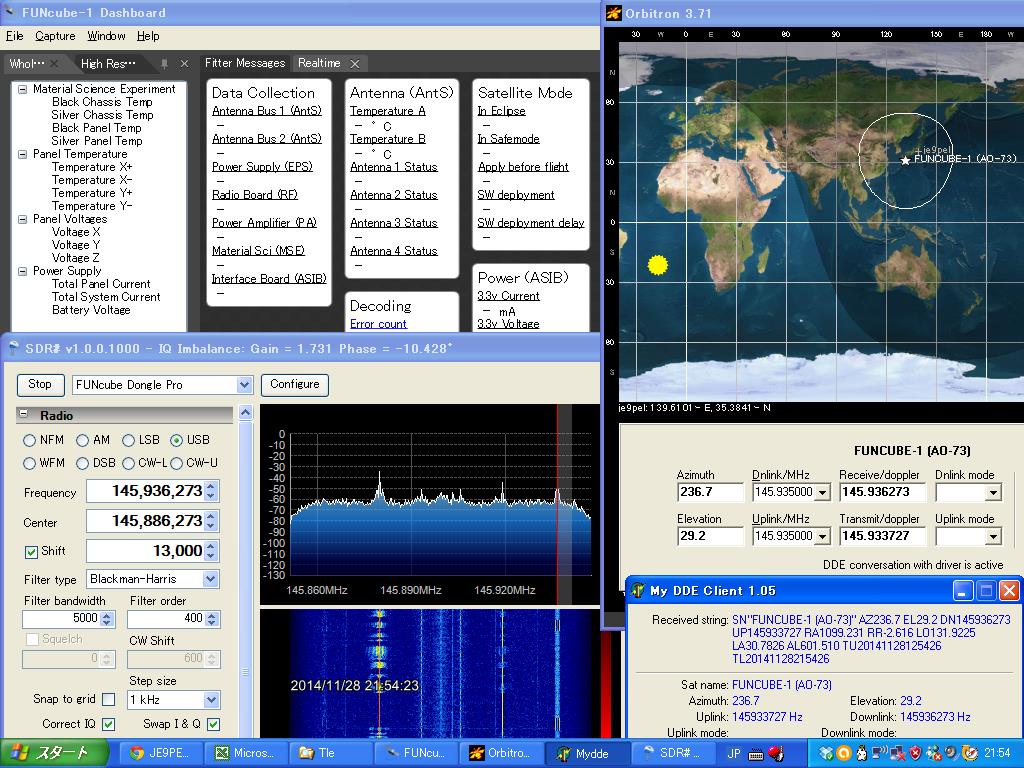This screenshot has height=768, width=1024.
Task: Toggle Swap I & Q checkbox
Action: (214, 724)
